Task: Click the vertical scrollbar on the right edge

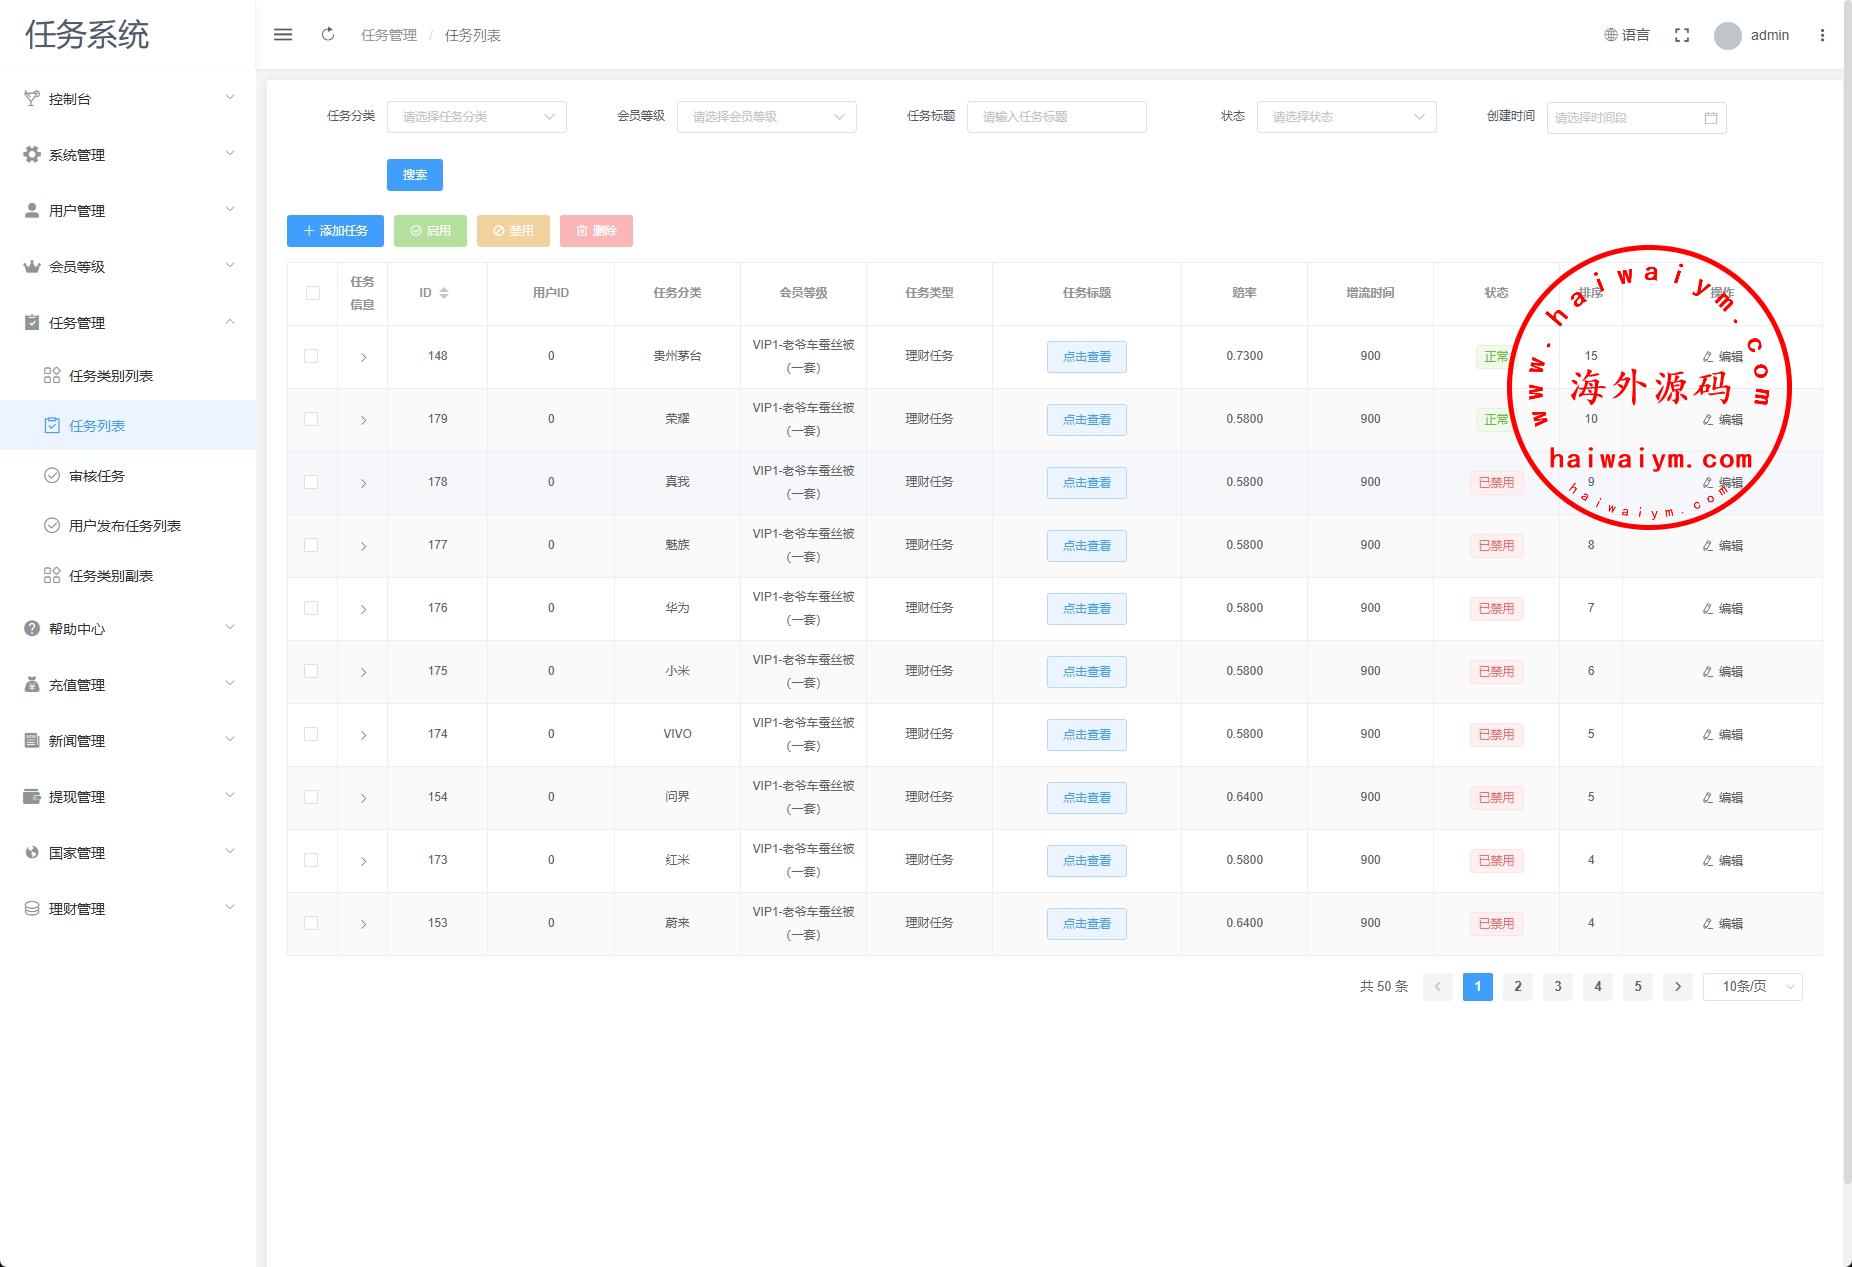Action: pyautogui.click(x=1846, y=600)
